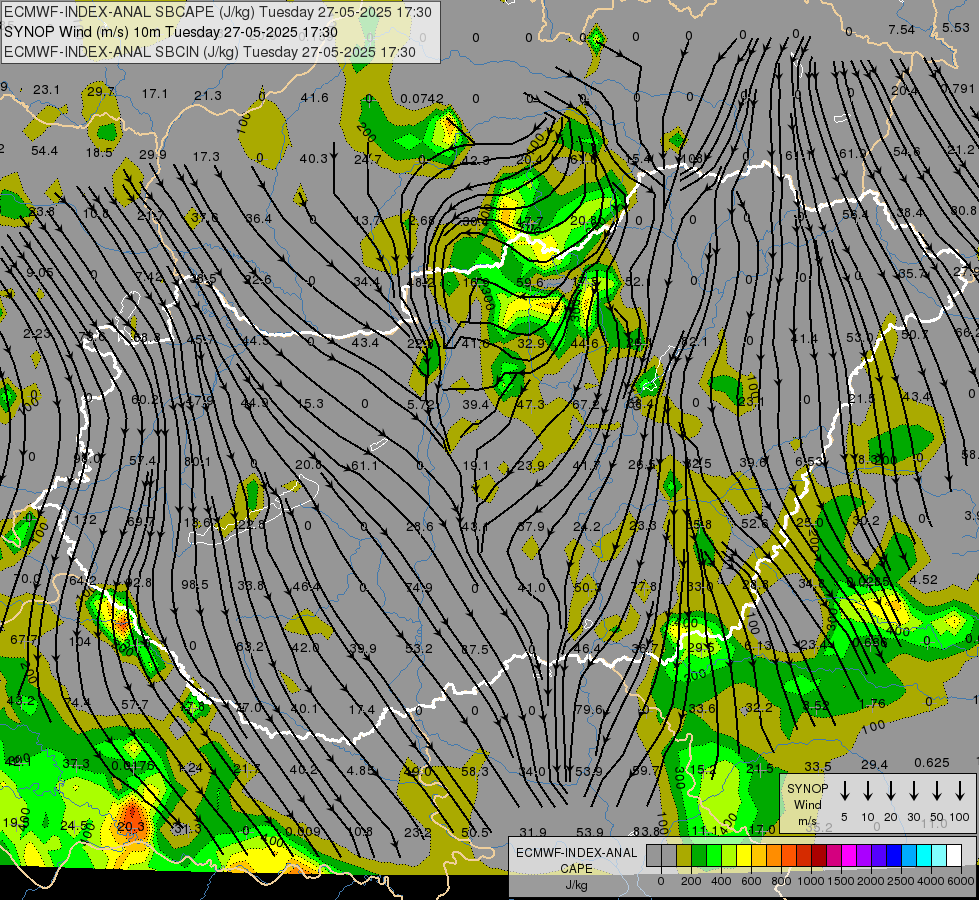
Task: Click the map value 2.23
Action: 37,334
